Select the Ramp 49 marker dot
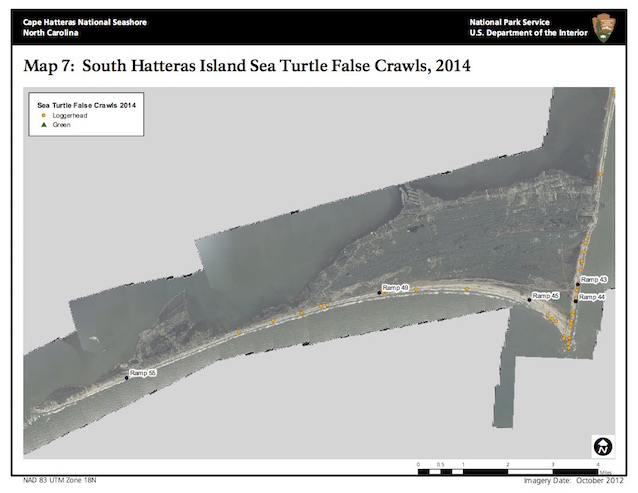The width and height of the screenshot is (638, 493). pos(381,293)
